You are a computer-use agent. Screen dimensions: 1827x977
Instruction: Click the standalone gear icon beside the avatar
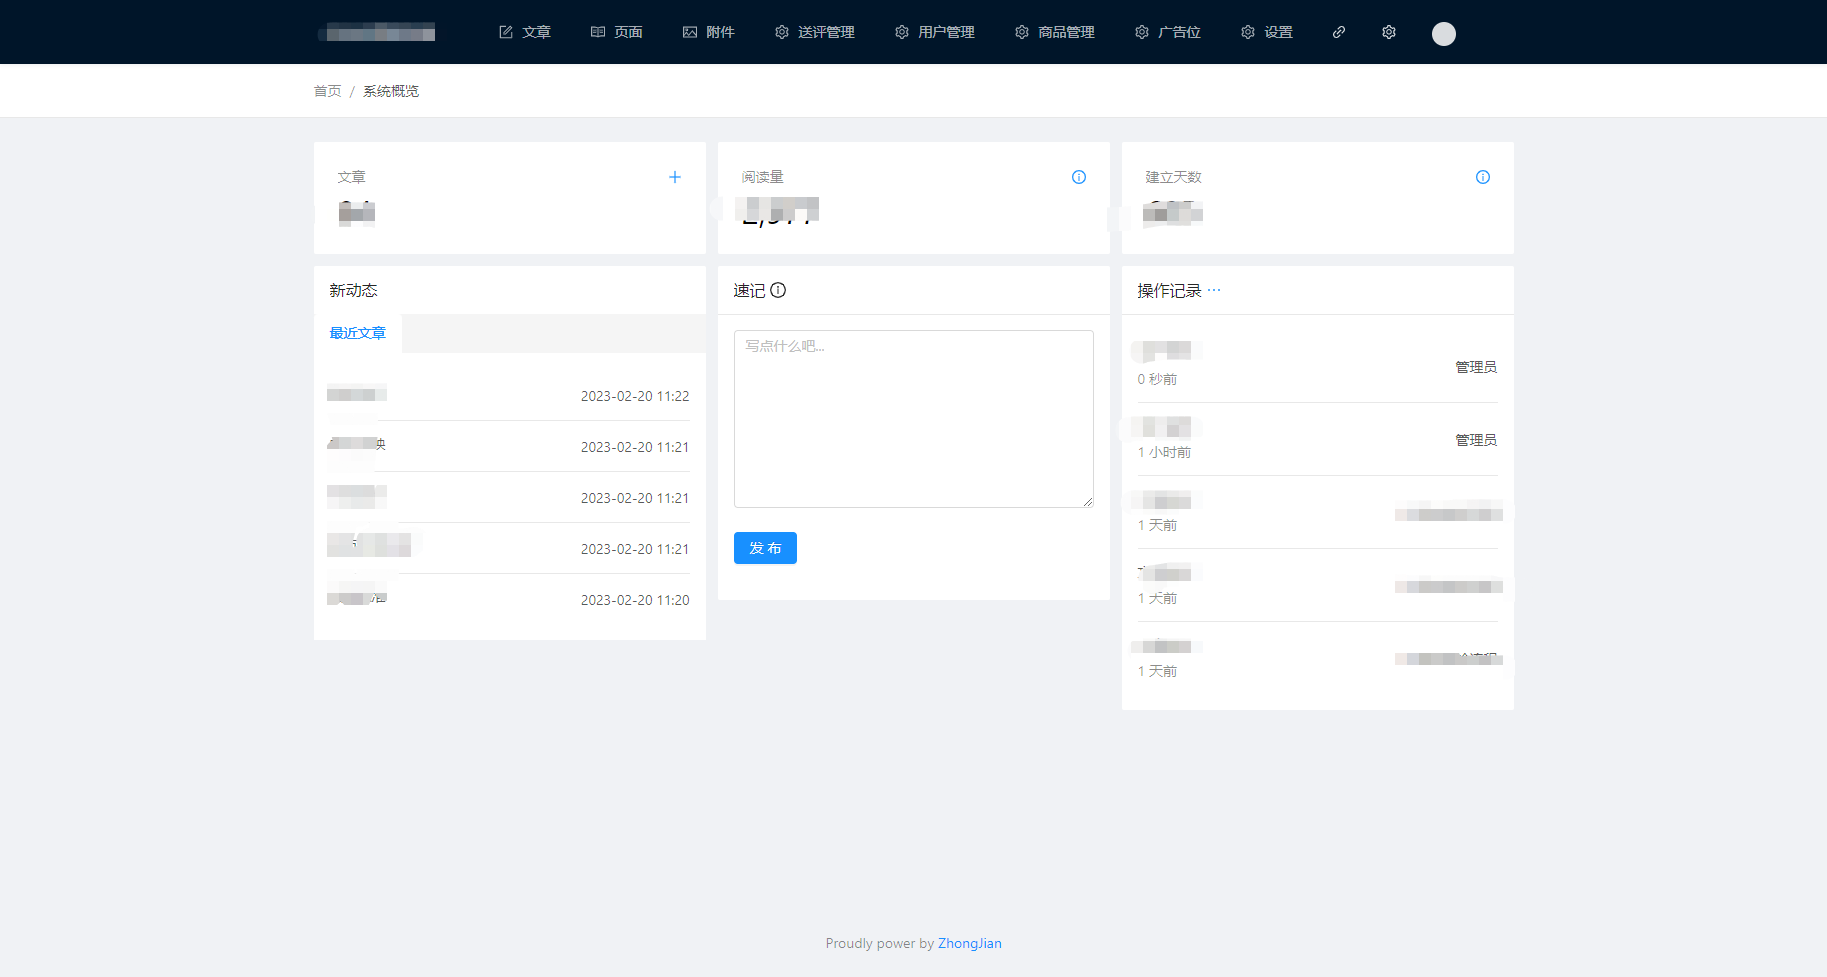1389,32
